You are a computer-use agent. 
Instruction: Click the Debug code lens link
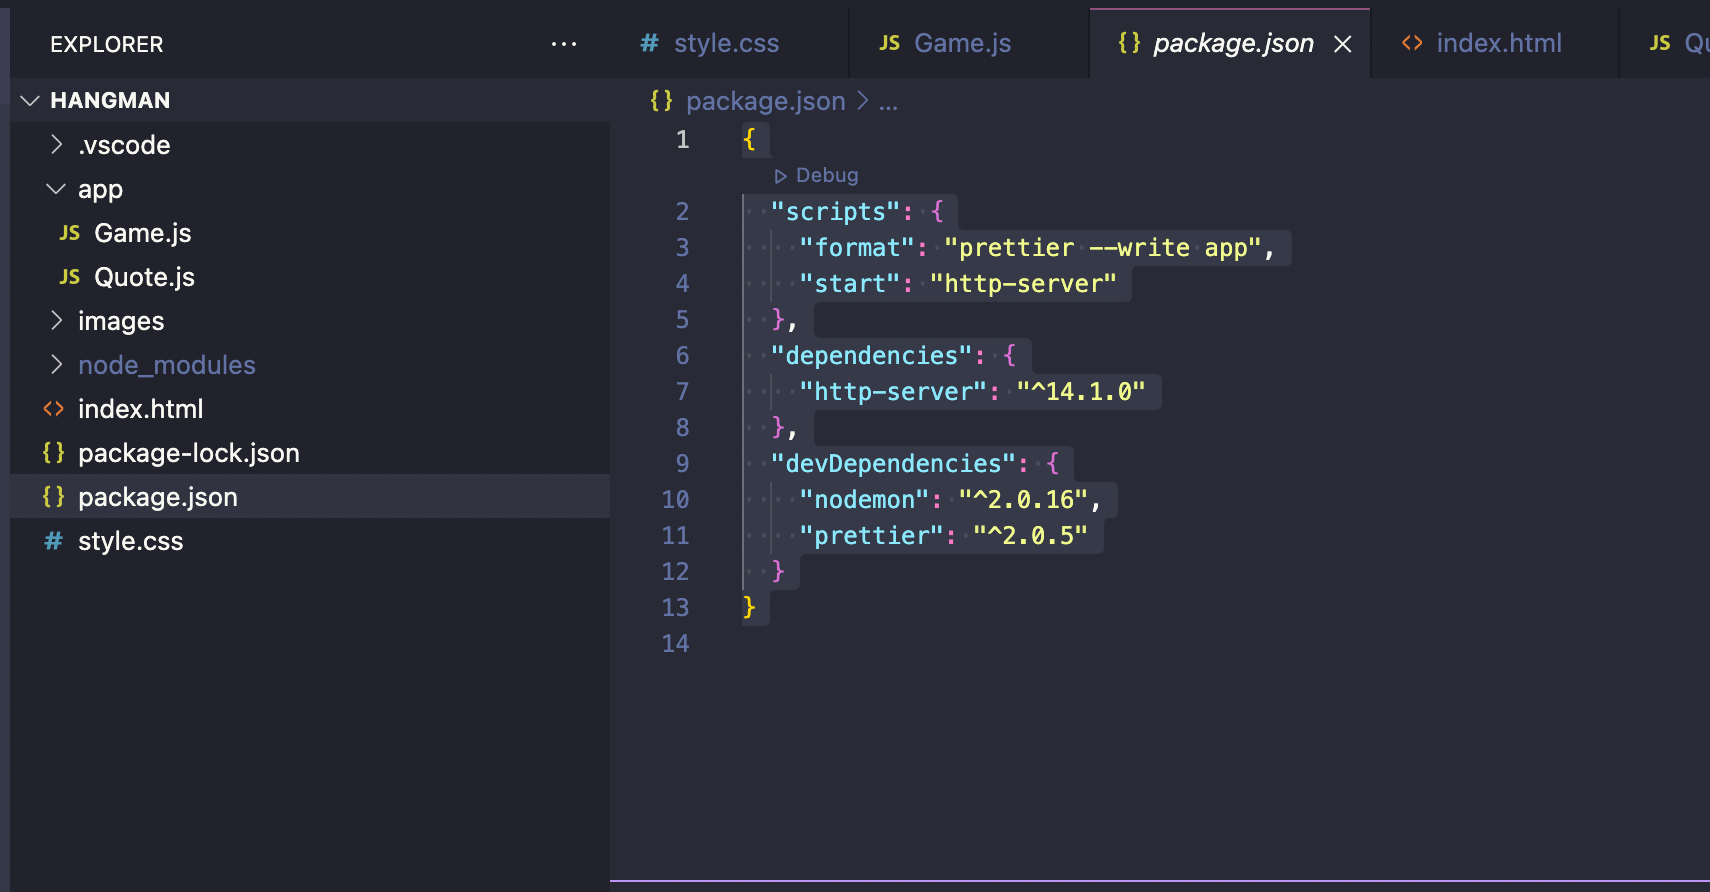click(x=816, y=175)
